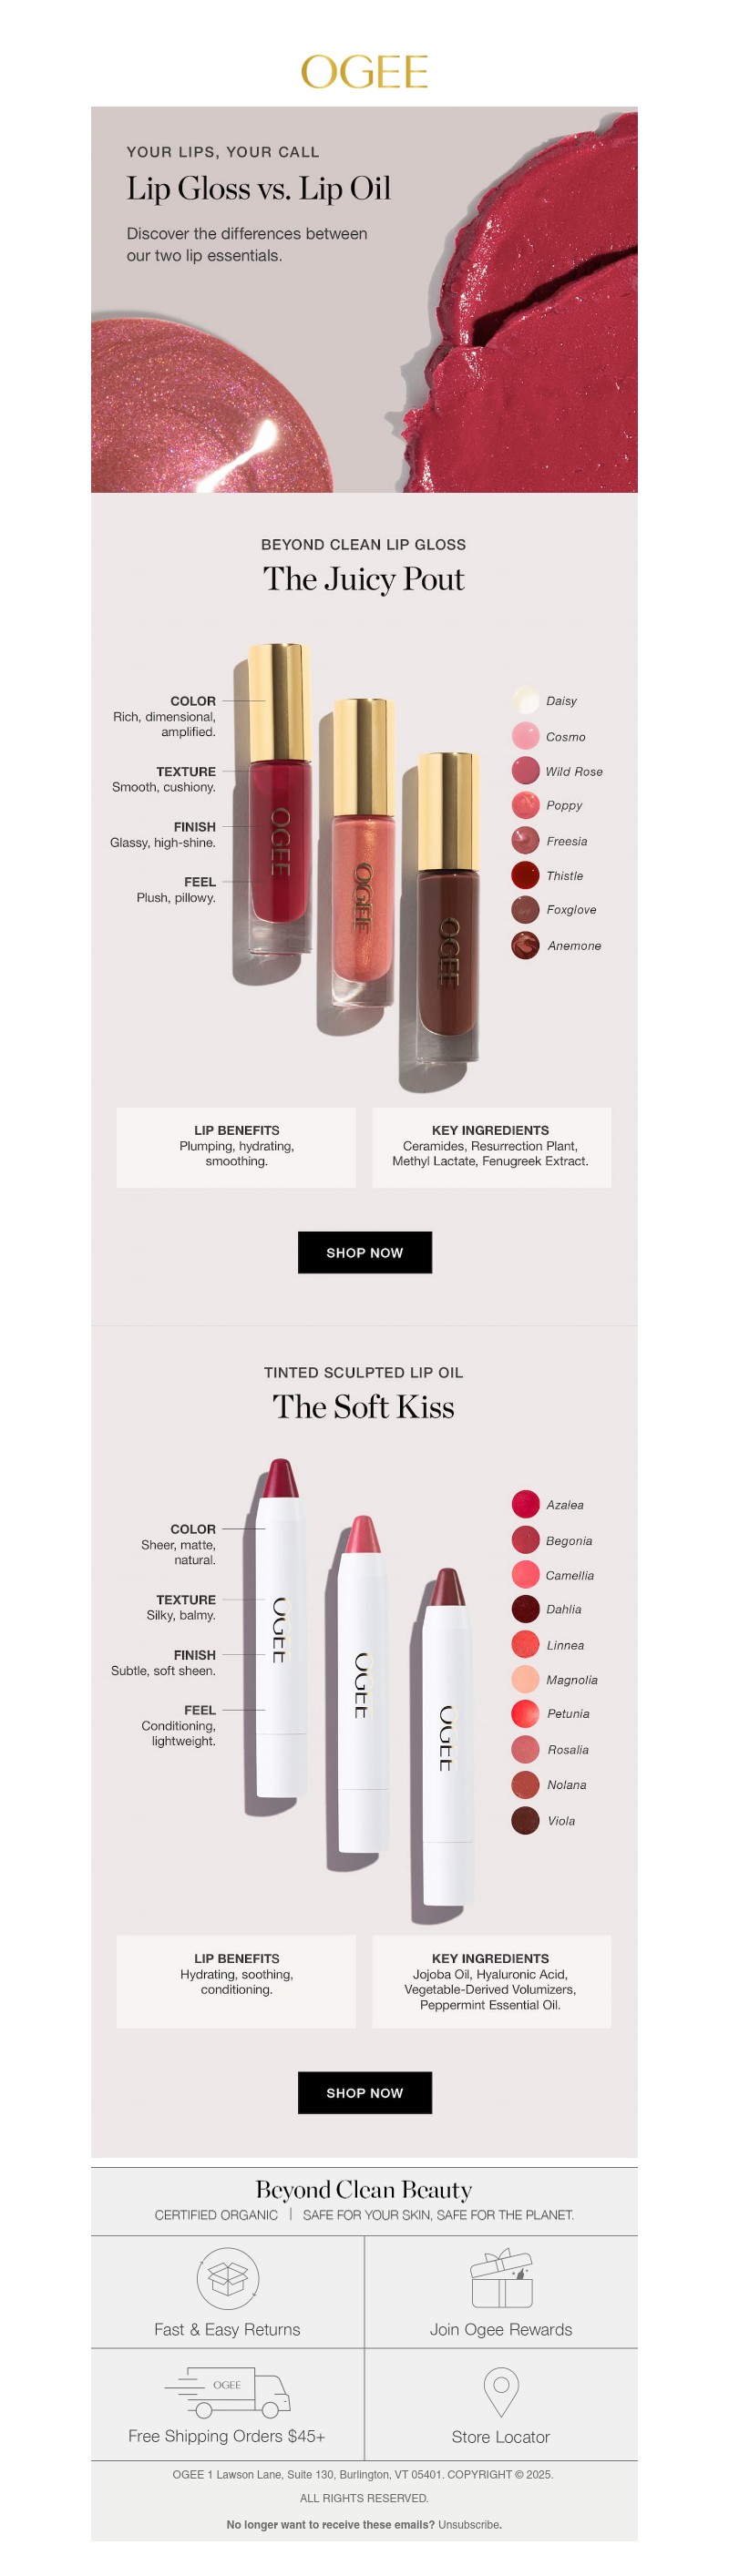Click the Dahlia lip oil swatch
The width and height of the screenshot is (729, 2576).
tap(525, 1609)
